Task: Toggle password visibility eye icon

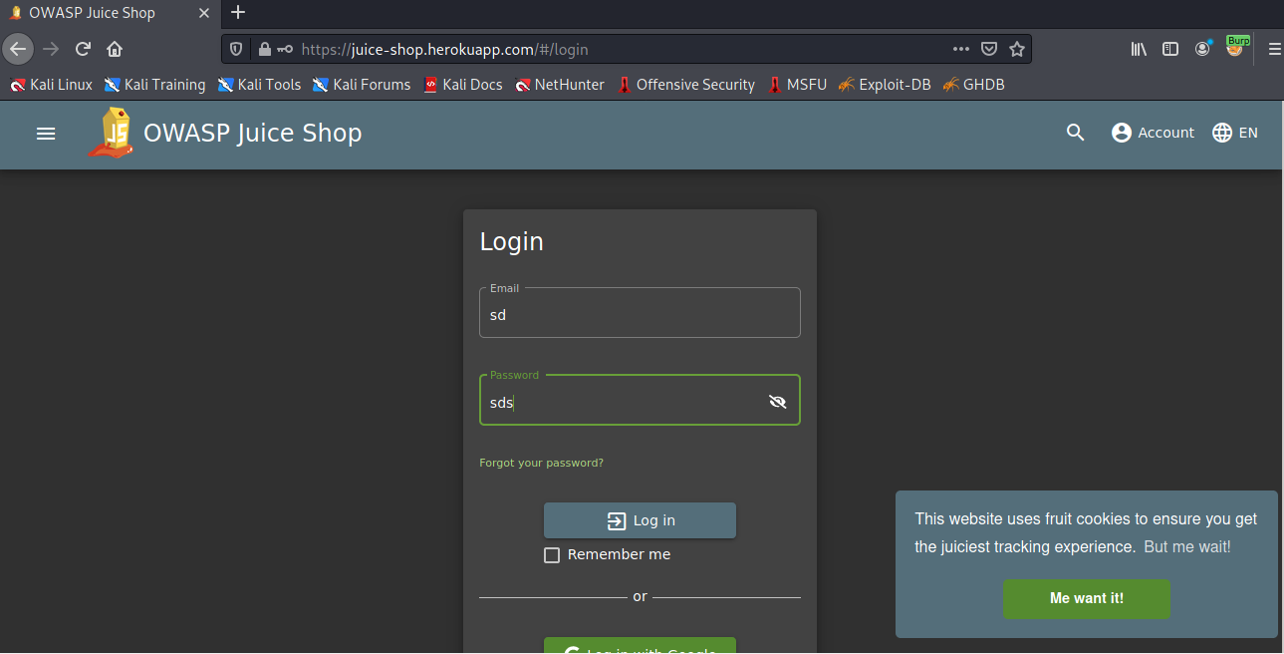Action: [x=777, y=401]
